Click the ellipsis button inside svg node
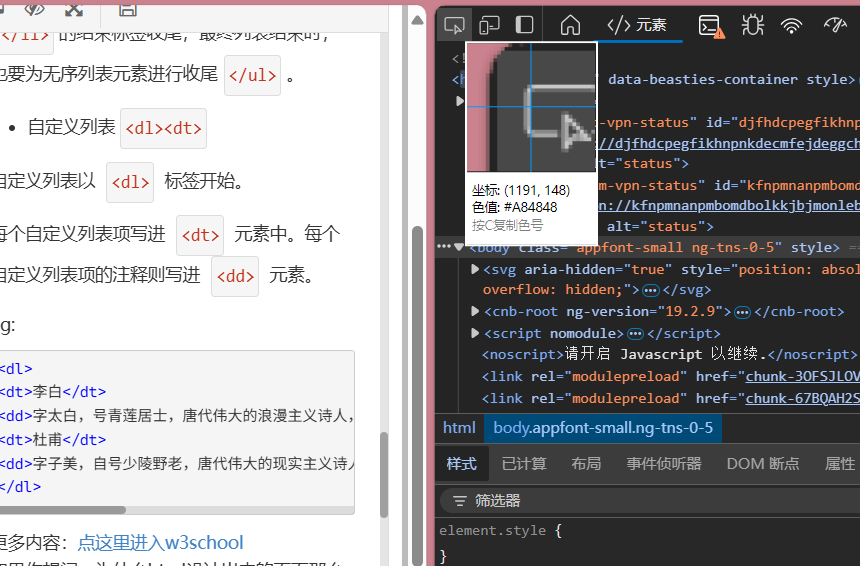Image resolution: width=860 pixels, height=566 pixels. [650, 290]
